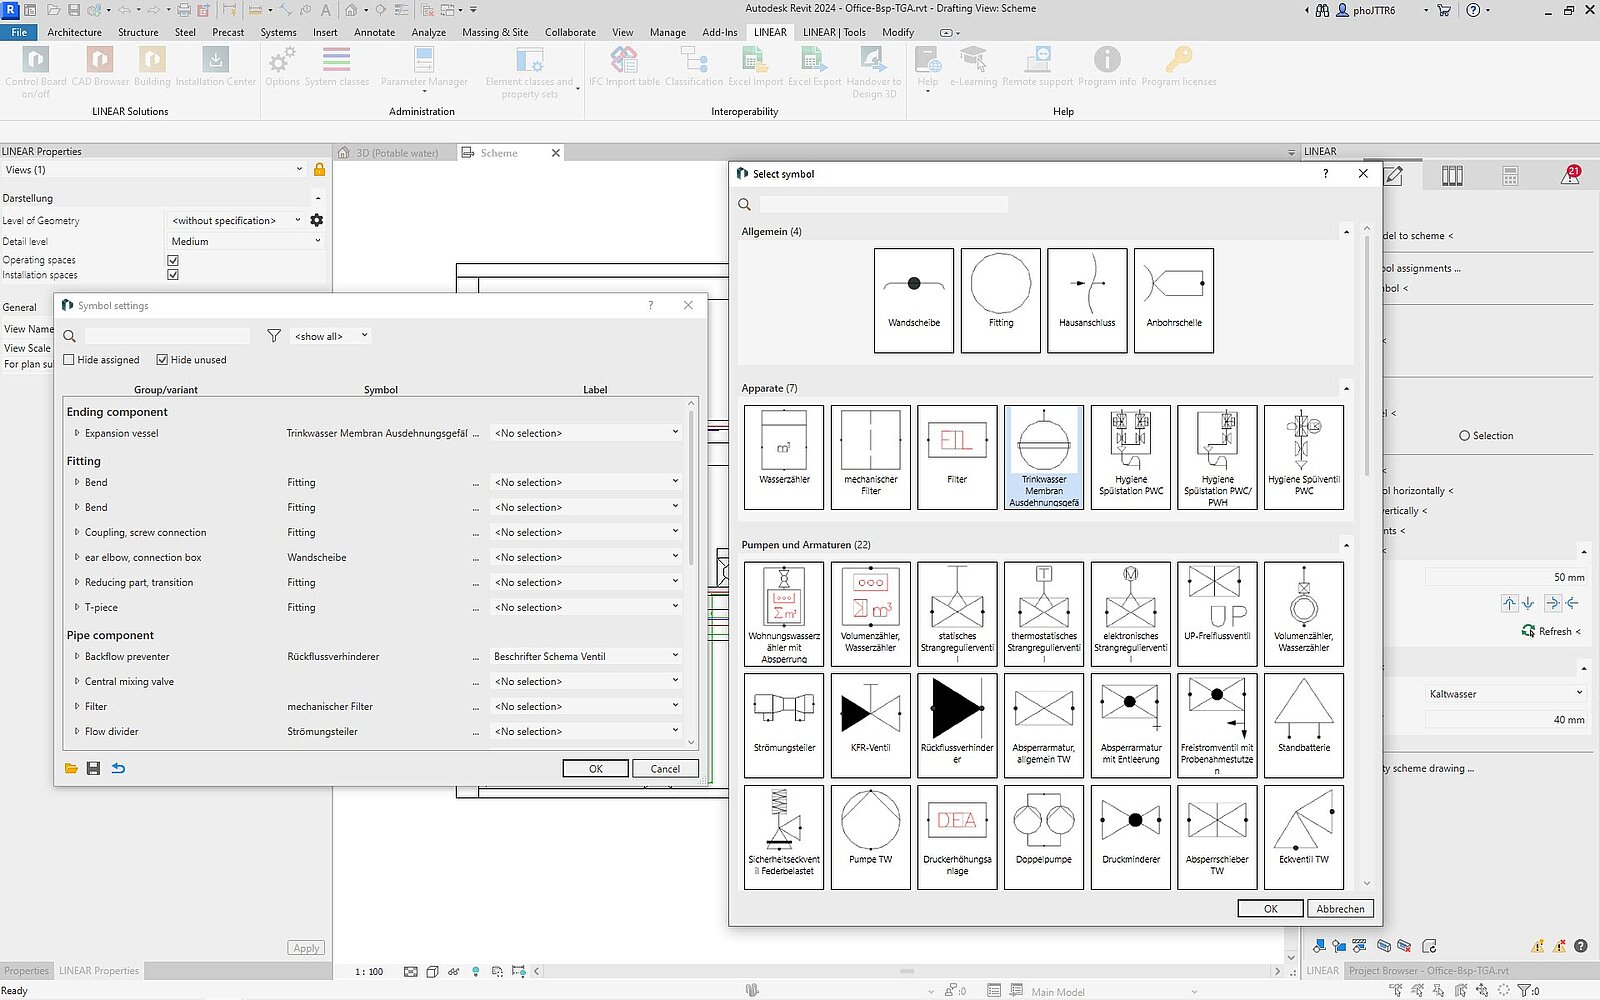Select the Druckminderer symbol
1600x1000 pixels.
(x=1130, y=836)
